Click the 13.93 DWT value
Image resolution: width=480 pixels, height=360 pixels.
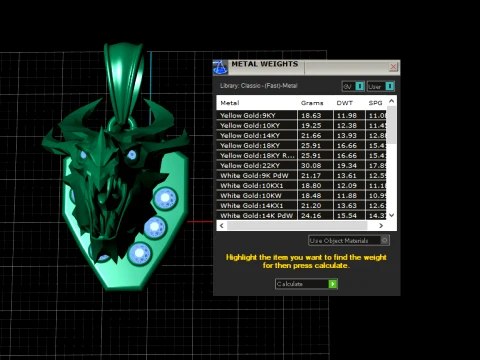point(347,136)
